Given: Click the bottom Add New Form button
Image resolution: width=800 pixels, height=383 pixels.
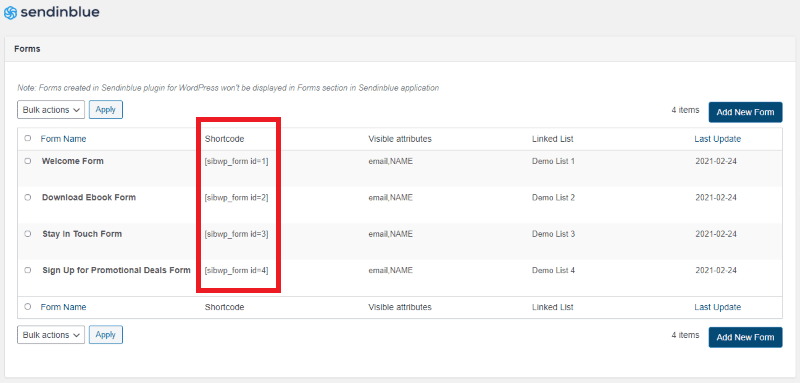Looking at the screenshot, I should tap(745, 337).
